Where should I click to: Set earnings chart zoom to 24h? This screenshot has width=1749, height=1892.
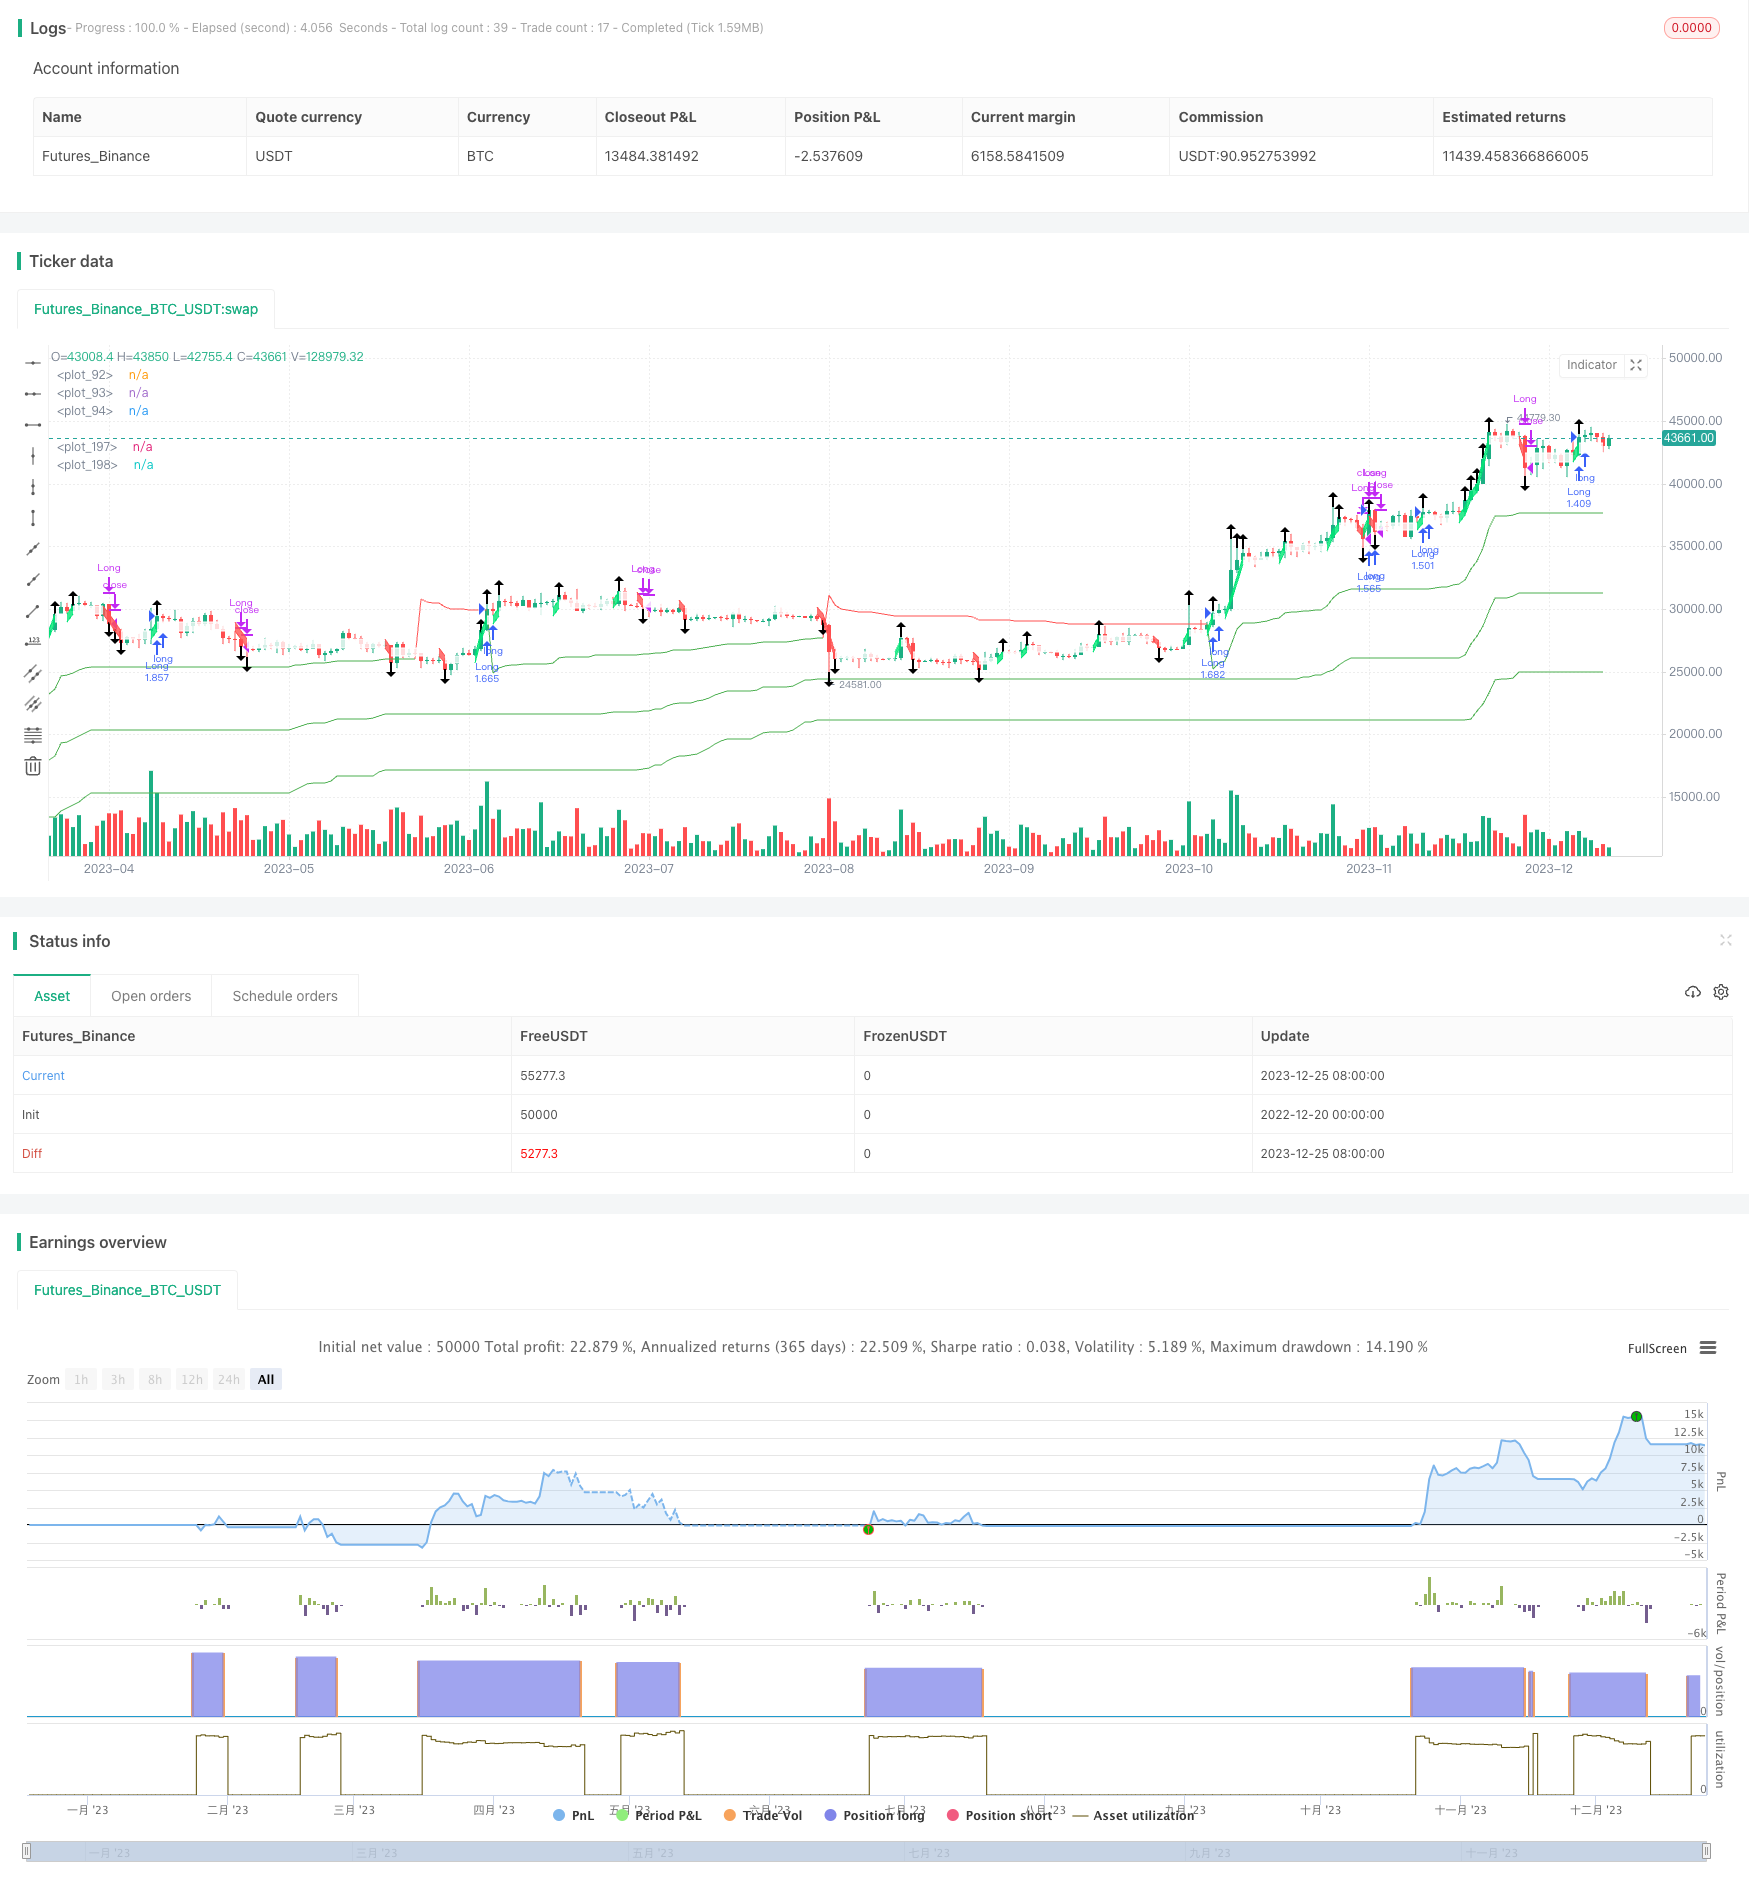pos(228,1379)
